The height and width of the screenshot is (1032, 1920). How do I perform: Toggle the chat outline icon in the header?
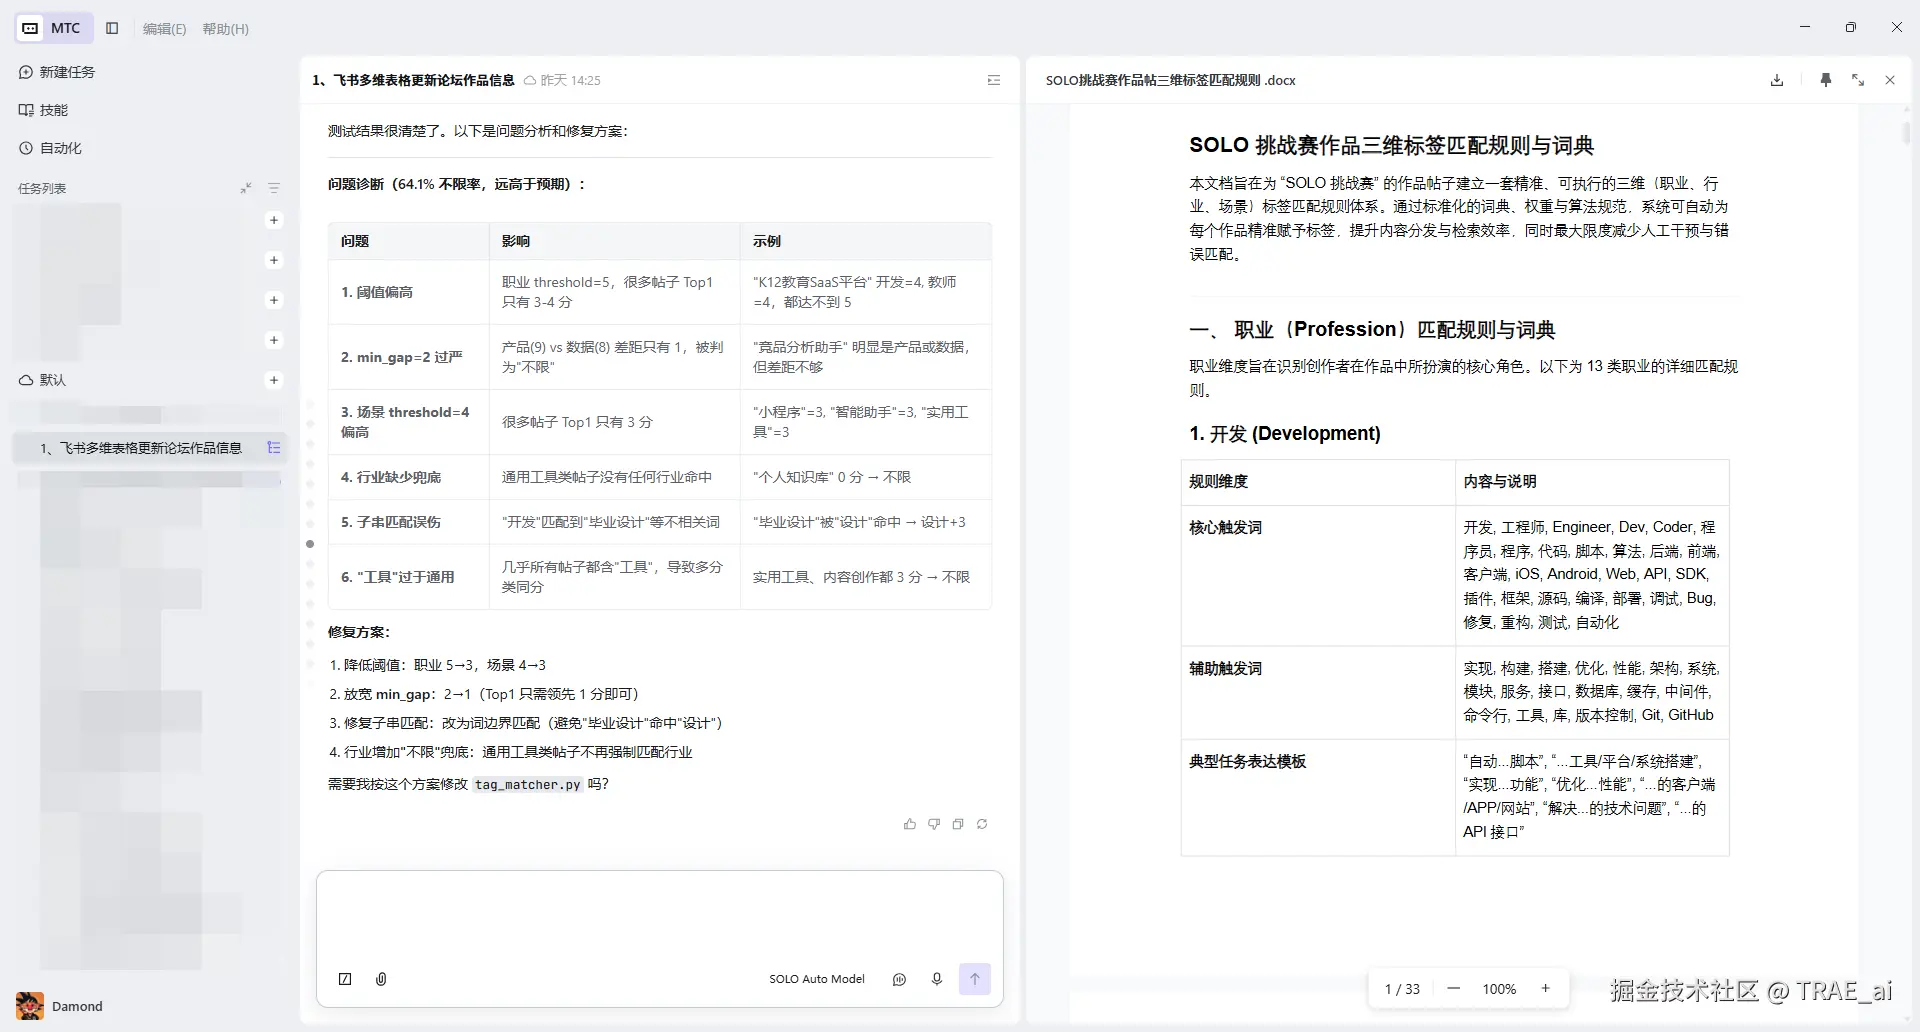point(994,80)
